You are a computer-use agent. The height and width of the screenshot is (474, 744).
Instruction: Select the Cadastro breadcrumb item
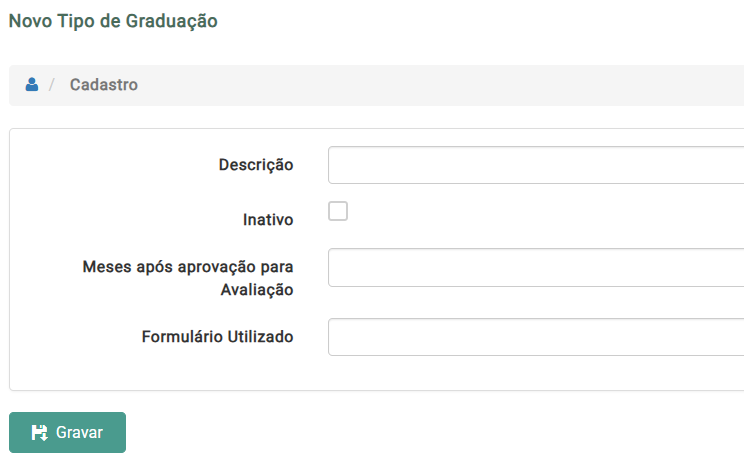tap(104, 85)
